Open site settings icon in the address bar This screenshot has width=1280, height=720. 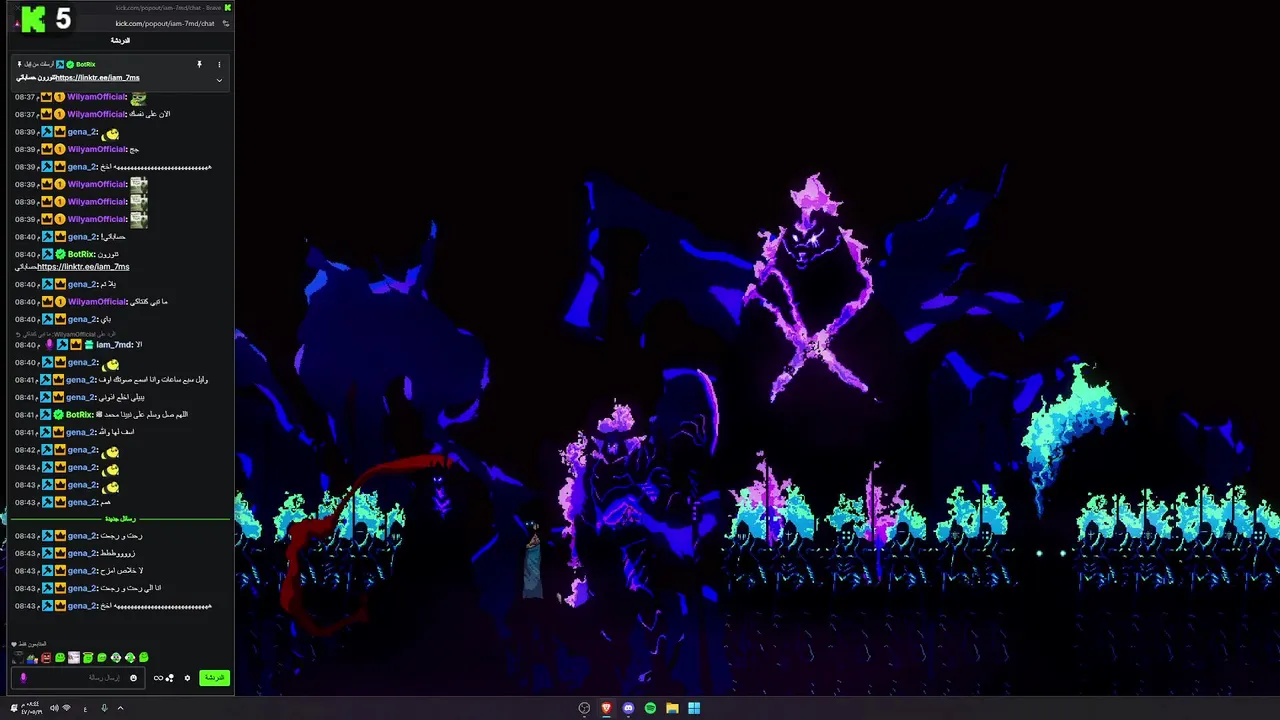point(226,23)
